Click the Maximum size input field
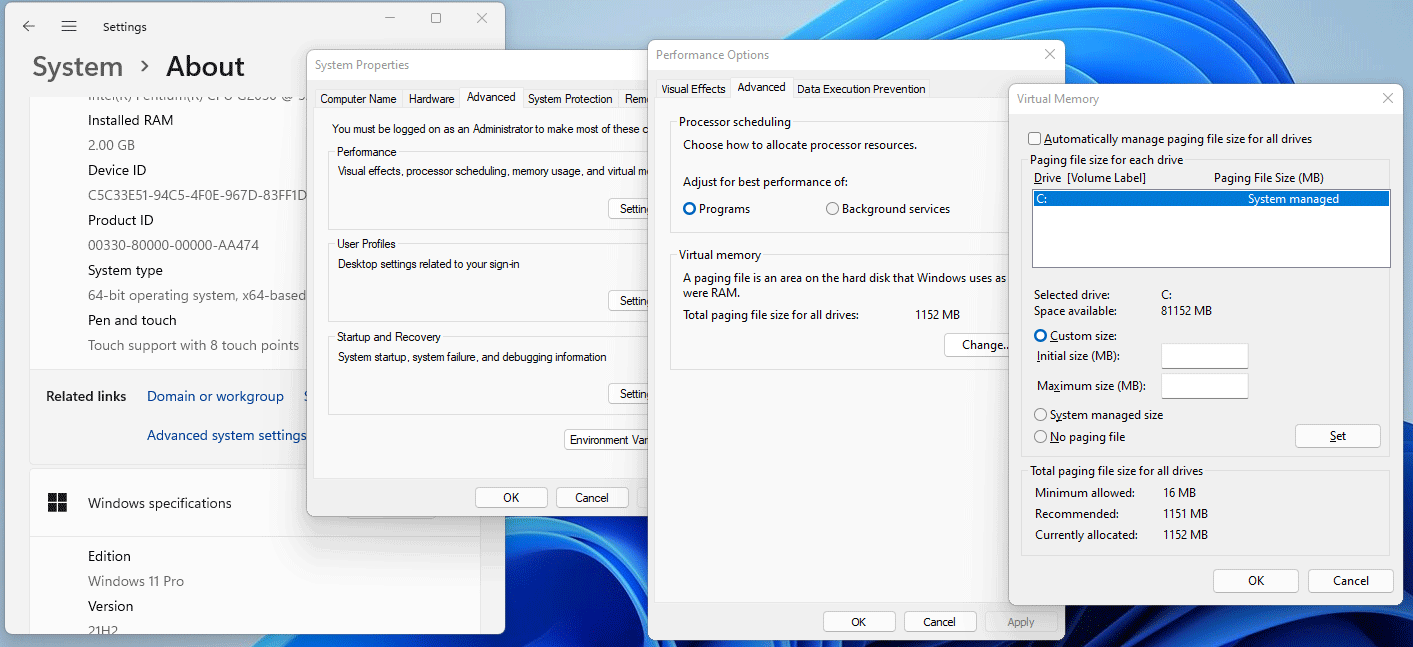Viewport: 1413px width, 647px height. point(1204,386)
